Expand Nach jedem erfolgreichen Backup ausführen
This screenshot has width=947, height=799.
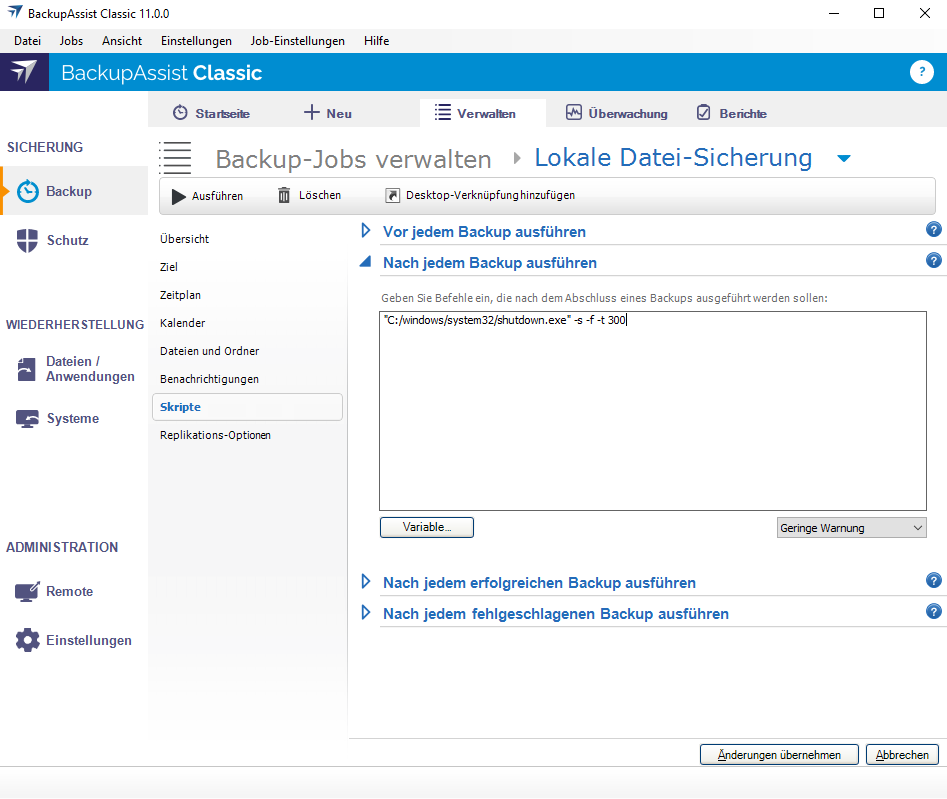[x=366, y=583]
